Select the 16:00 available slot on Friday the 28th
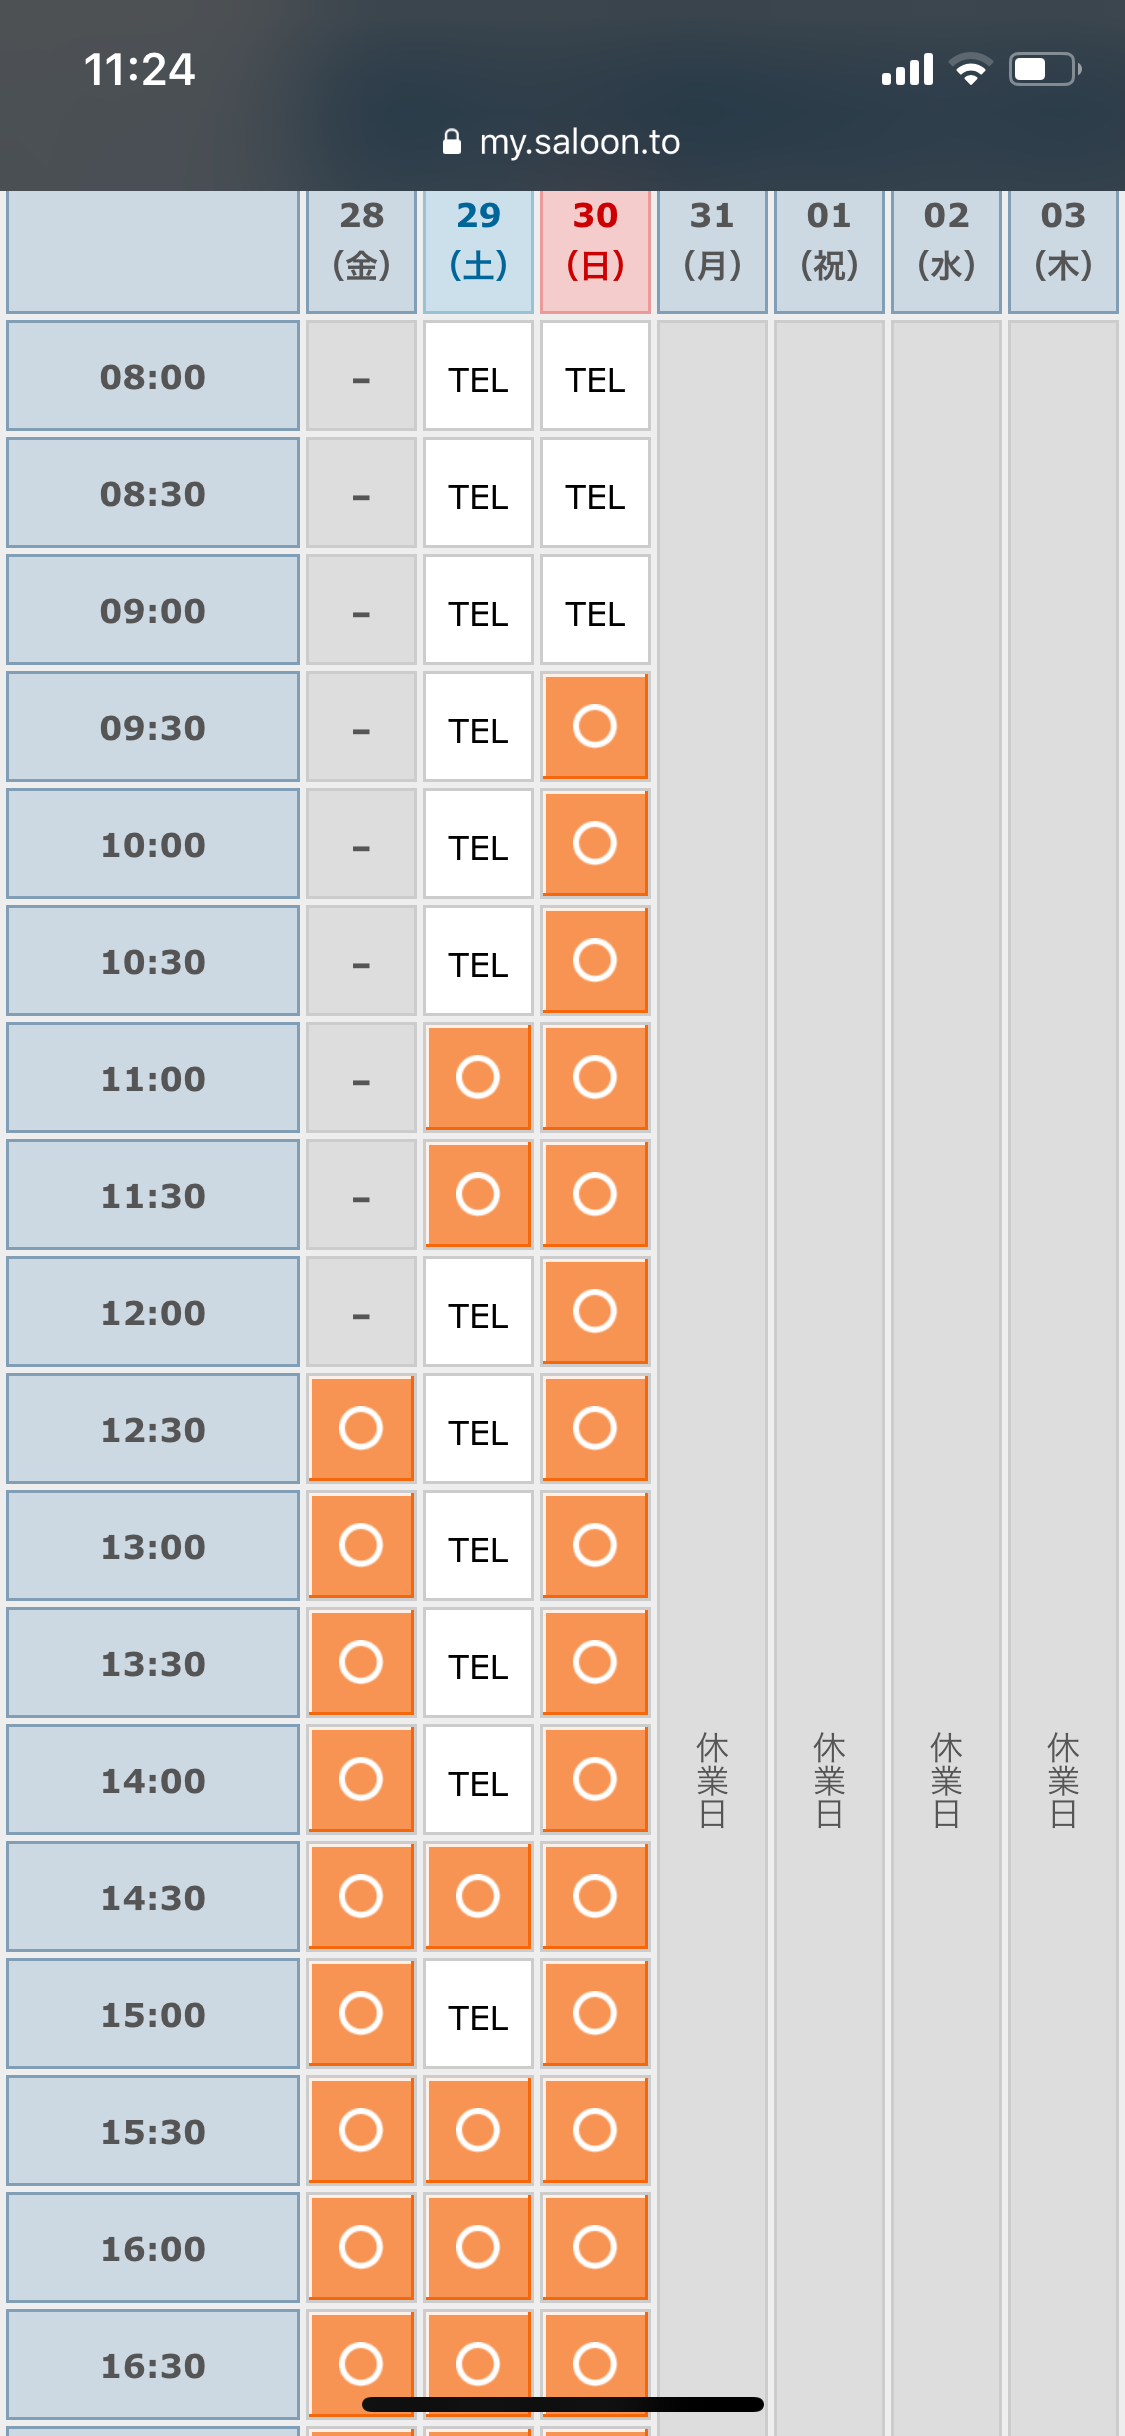 pos(361,2247)
